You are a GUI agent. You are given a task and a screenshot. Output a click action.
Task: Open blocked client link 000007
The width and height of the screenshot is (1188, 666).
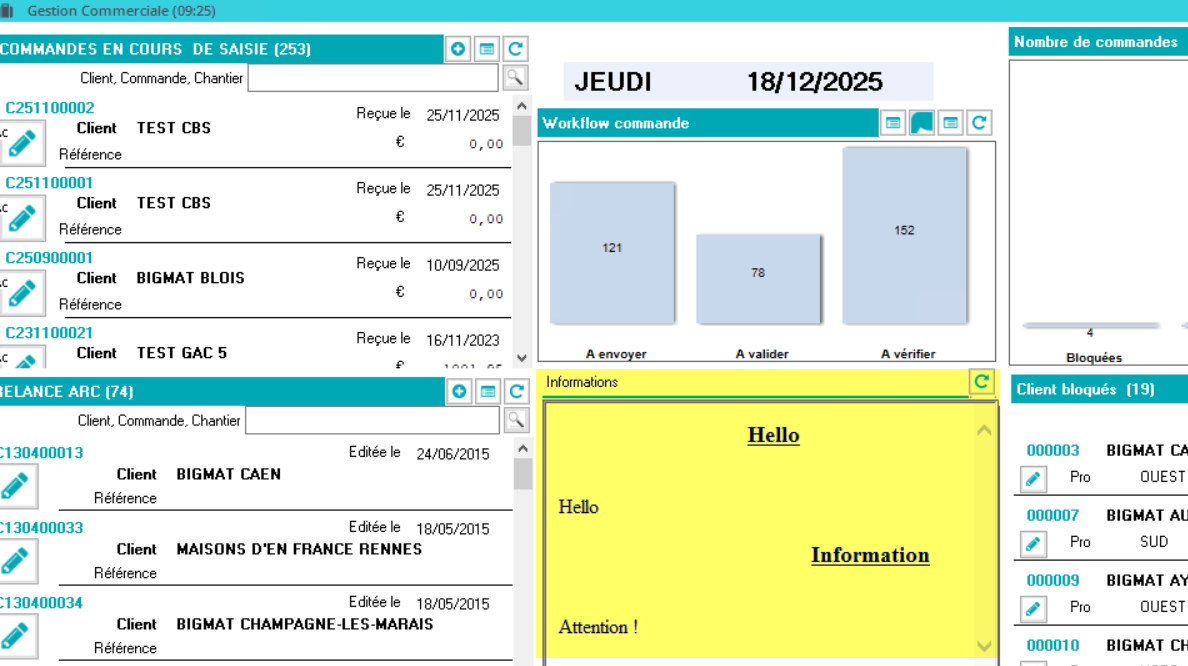(1052, 515)
